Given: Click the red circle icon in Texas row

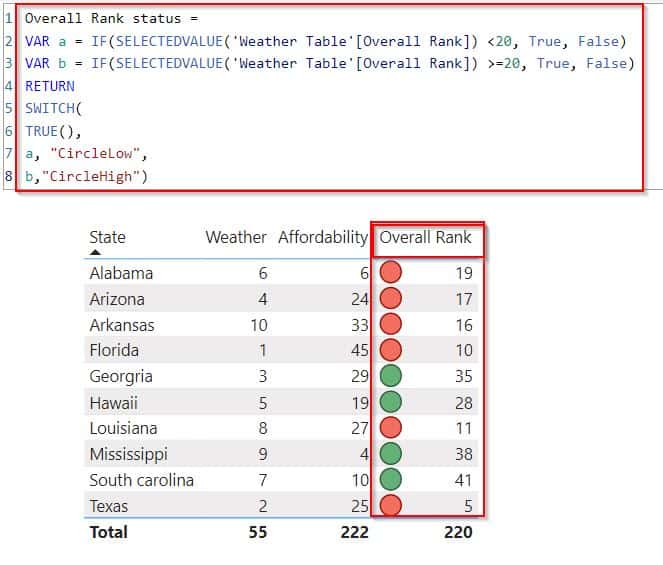Looking at the screenshot, I should point(390,505).
